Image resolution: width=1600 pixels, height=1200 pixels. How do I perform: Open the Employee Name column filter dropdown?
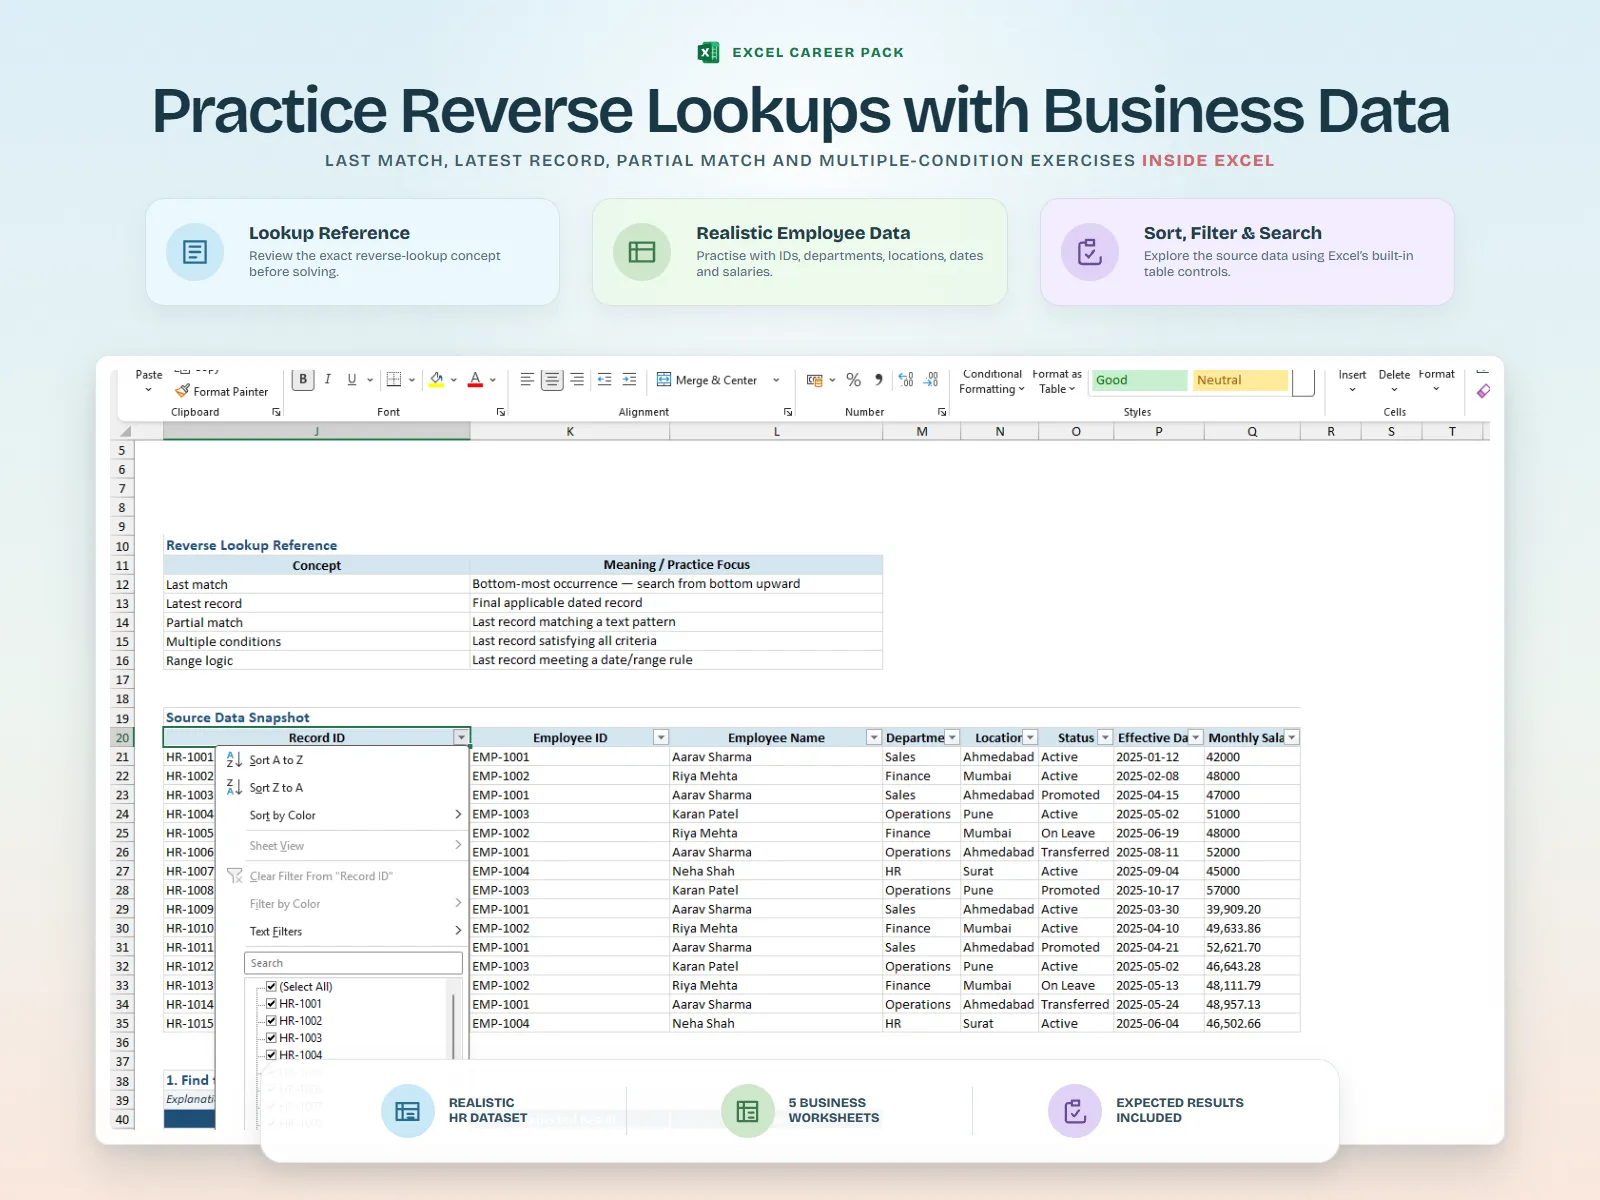click(x=874, y=738)
